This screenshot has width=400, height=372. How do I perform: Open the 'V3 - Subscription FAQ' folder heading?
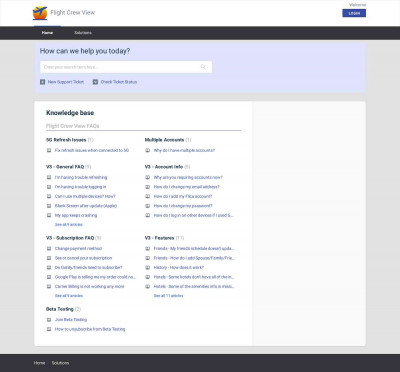click(x=70, y=238)
